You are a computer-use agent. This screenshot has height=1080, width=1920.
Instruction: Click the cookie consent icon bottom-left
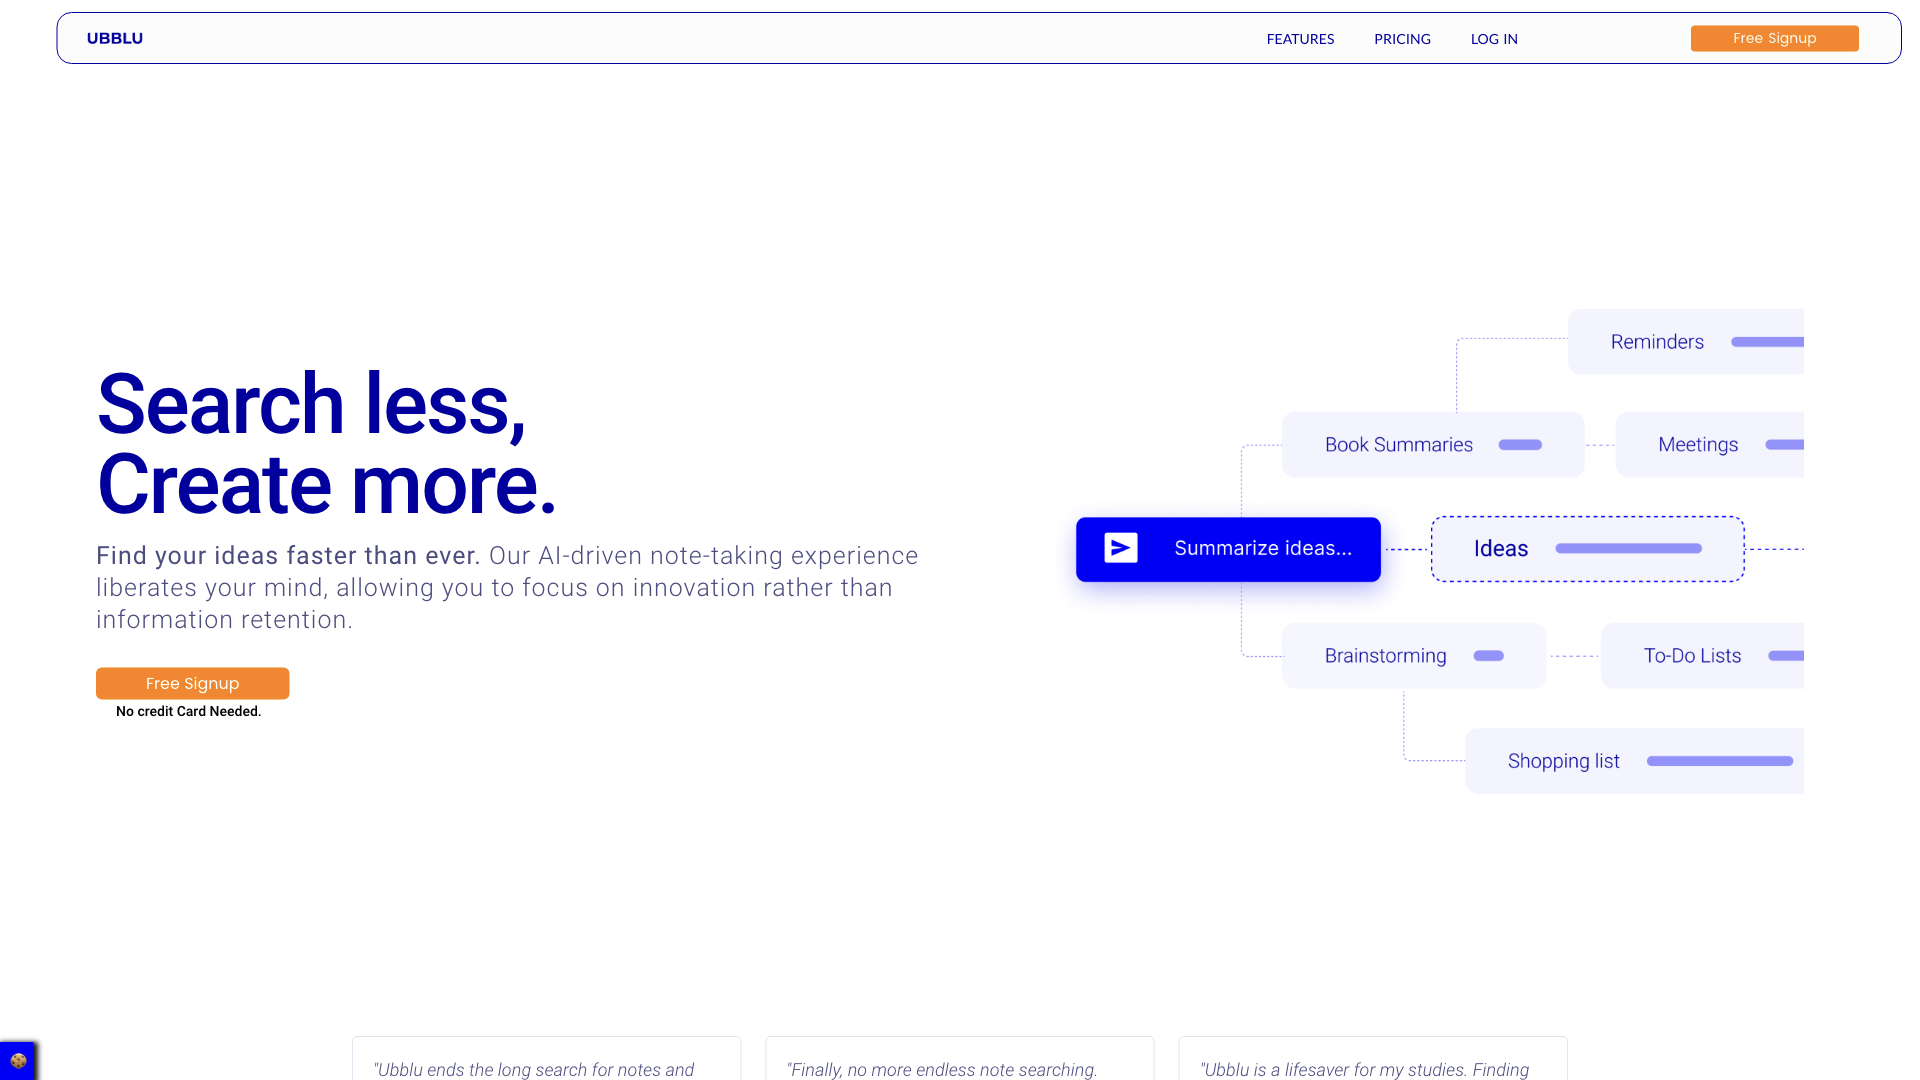18,1060
